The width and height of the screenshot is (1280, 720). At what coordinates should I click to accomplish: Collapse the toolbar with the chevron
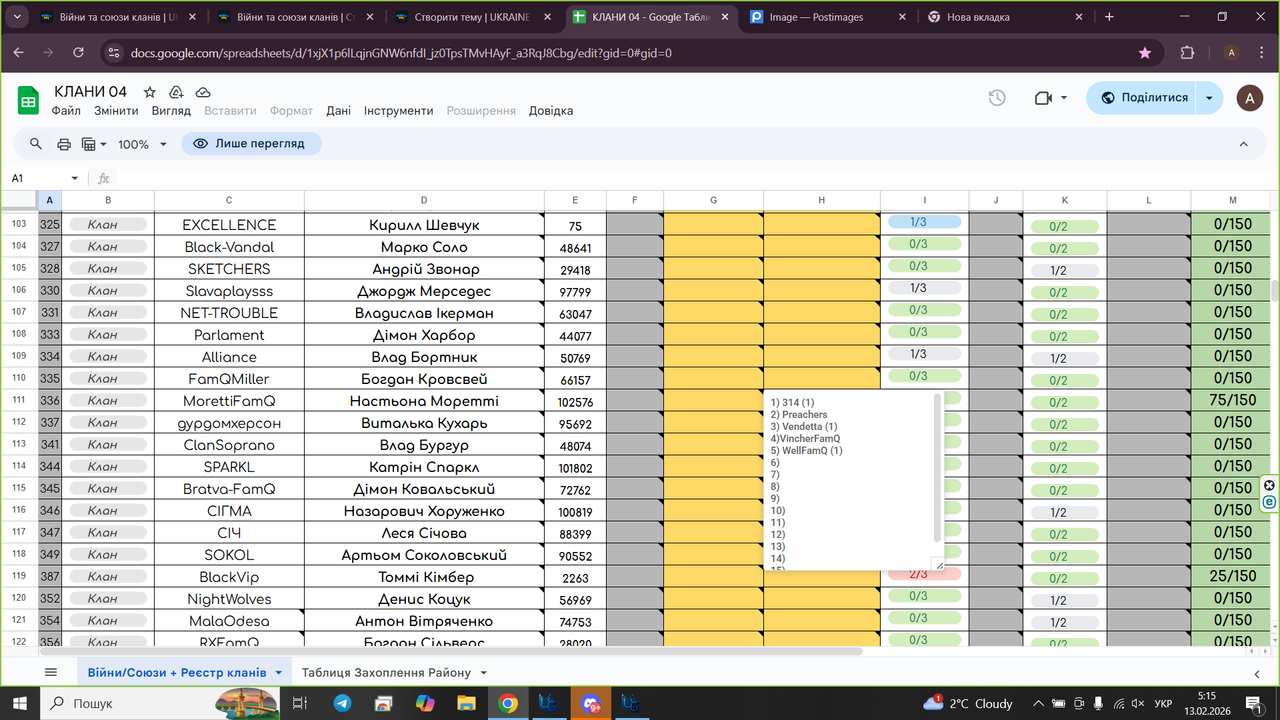[1244, 144]
